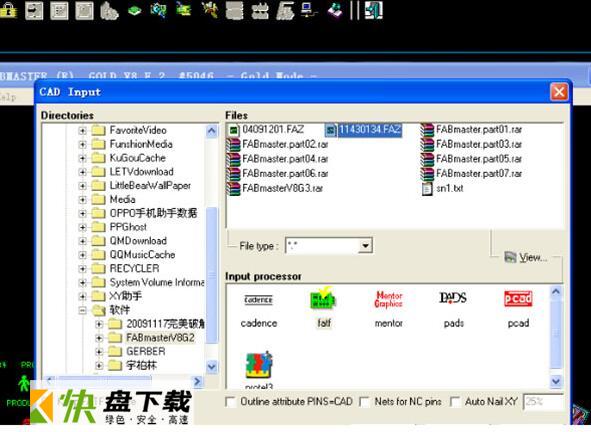The image size is (591, 432).
Task: Select FABmaster.part05.rar archive
Action: [x=472, y=159]
